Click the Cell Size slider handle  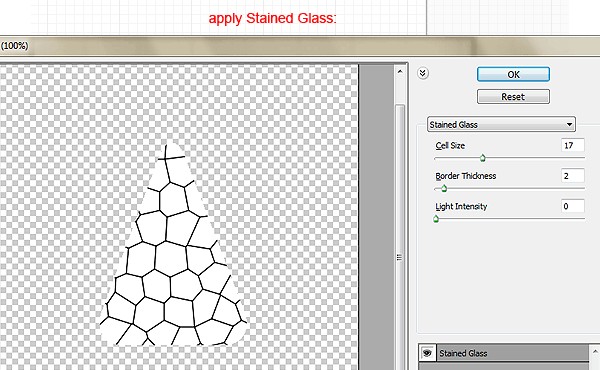point(483,158)
